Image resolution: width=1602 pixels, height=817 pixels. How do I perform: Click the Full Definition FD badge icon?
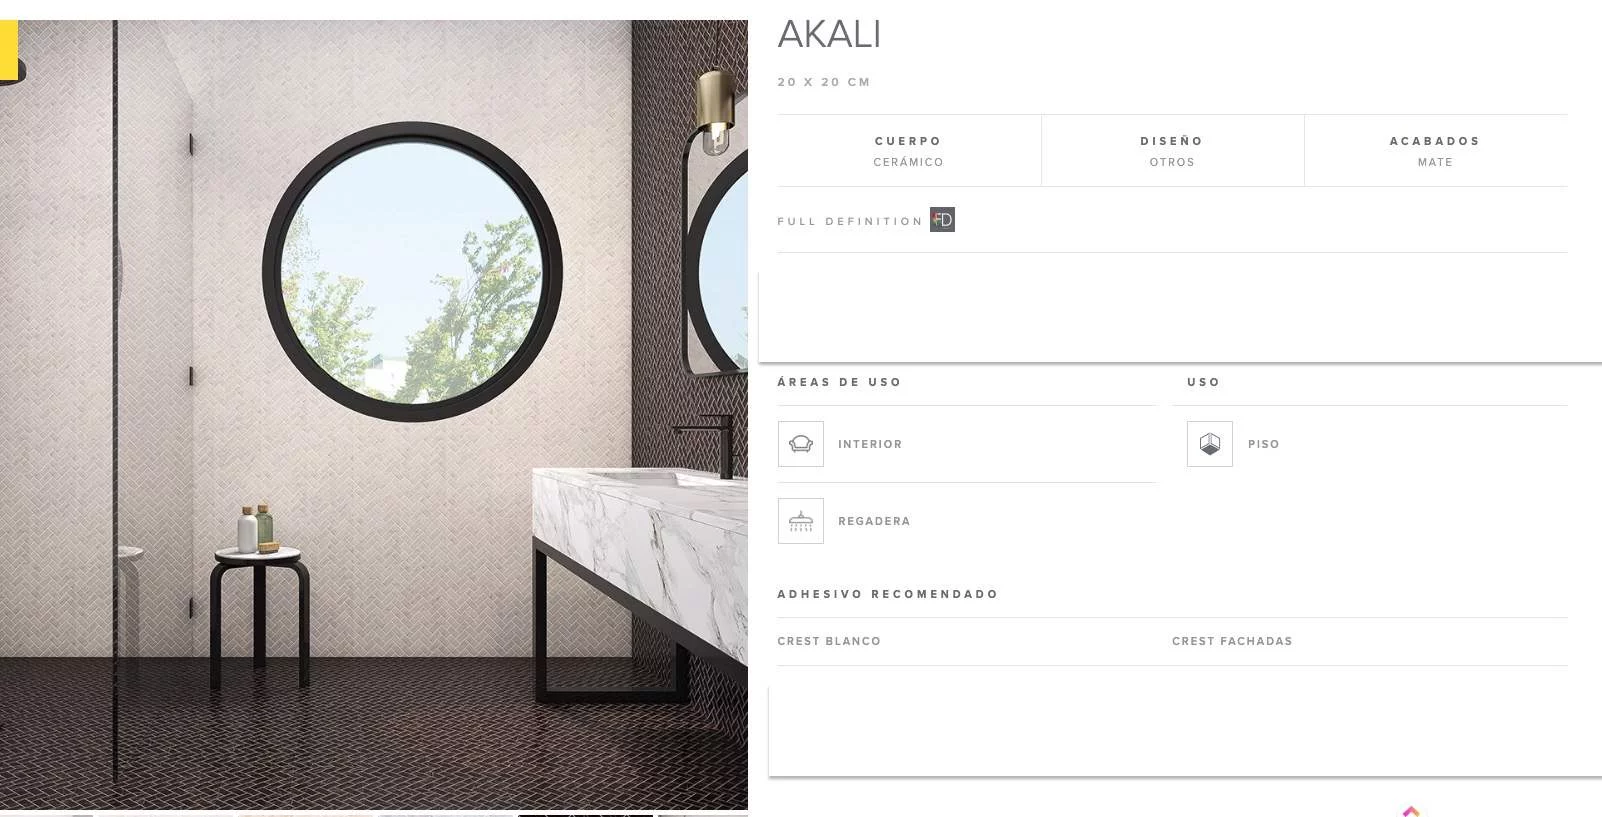942,220
